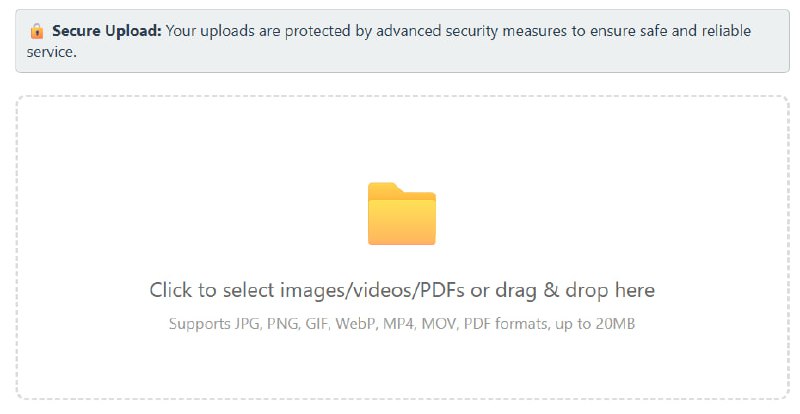Select the orange lock beside Secure Upload
Image resolution: width=800 pixels, height=414 pixels.
37,31
